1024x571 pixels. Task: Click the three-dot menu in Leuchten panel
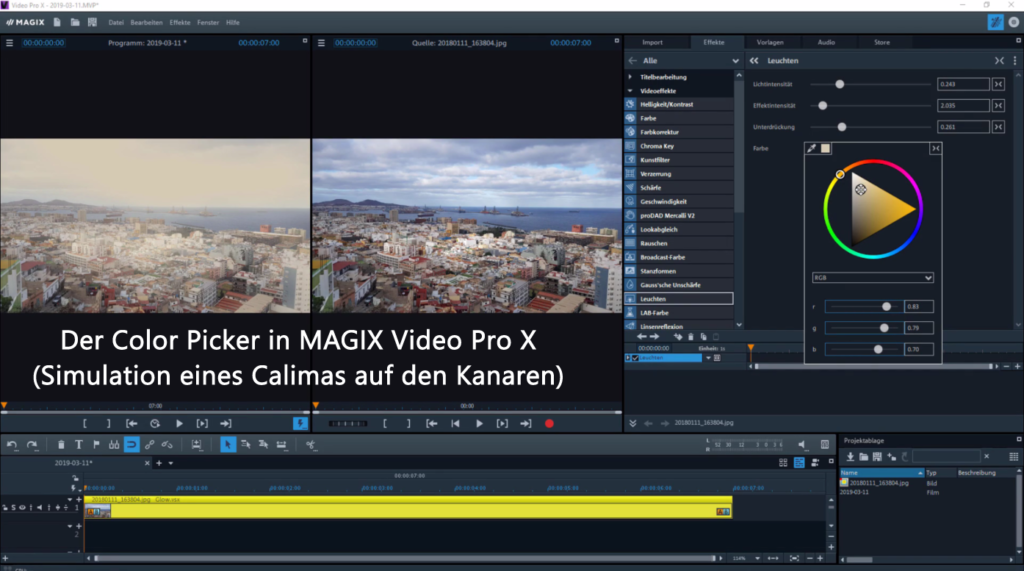pos(1015,61)
